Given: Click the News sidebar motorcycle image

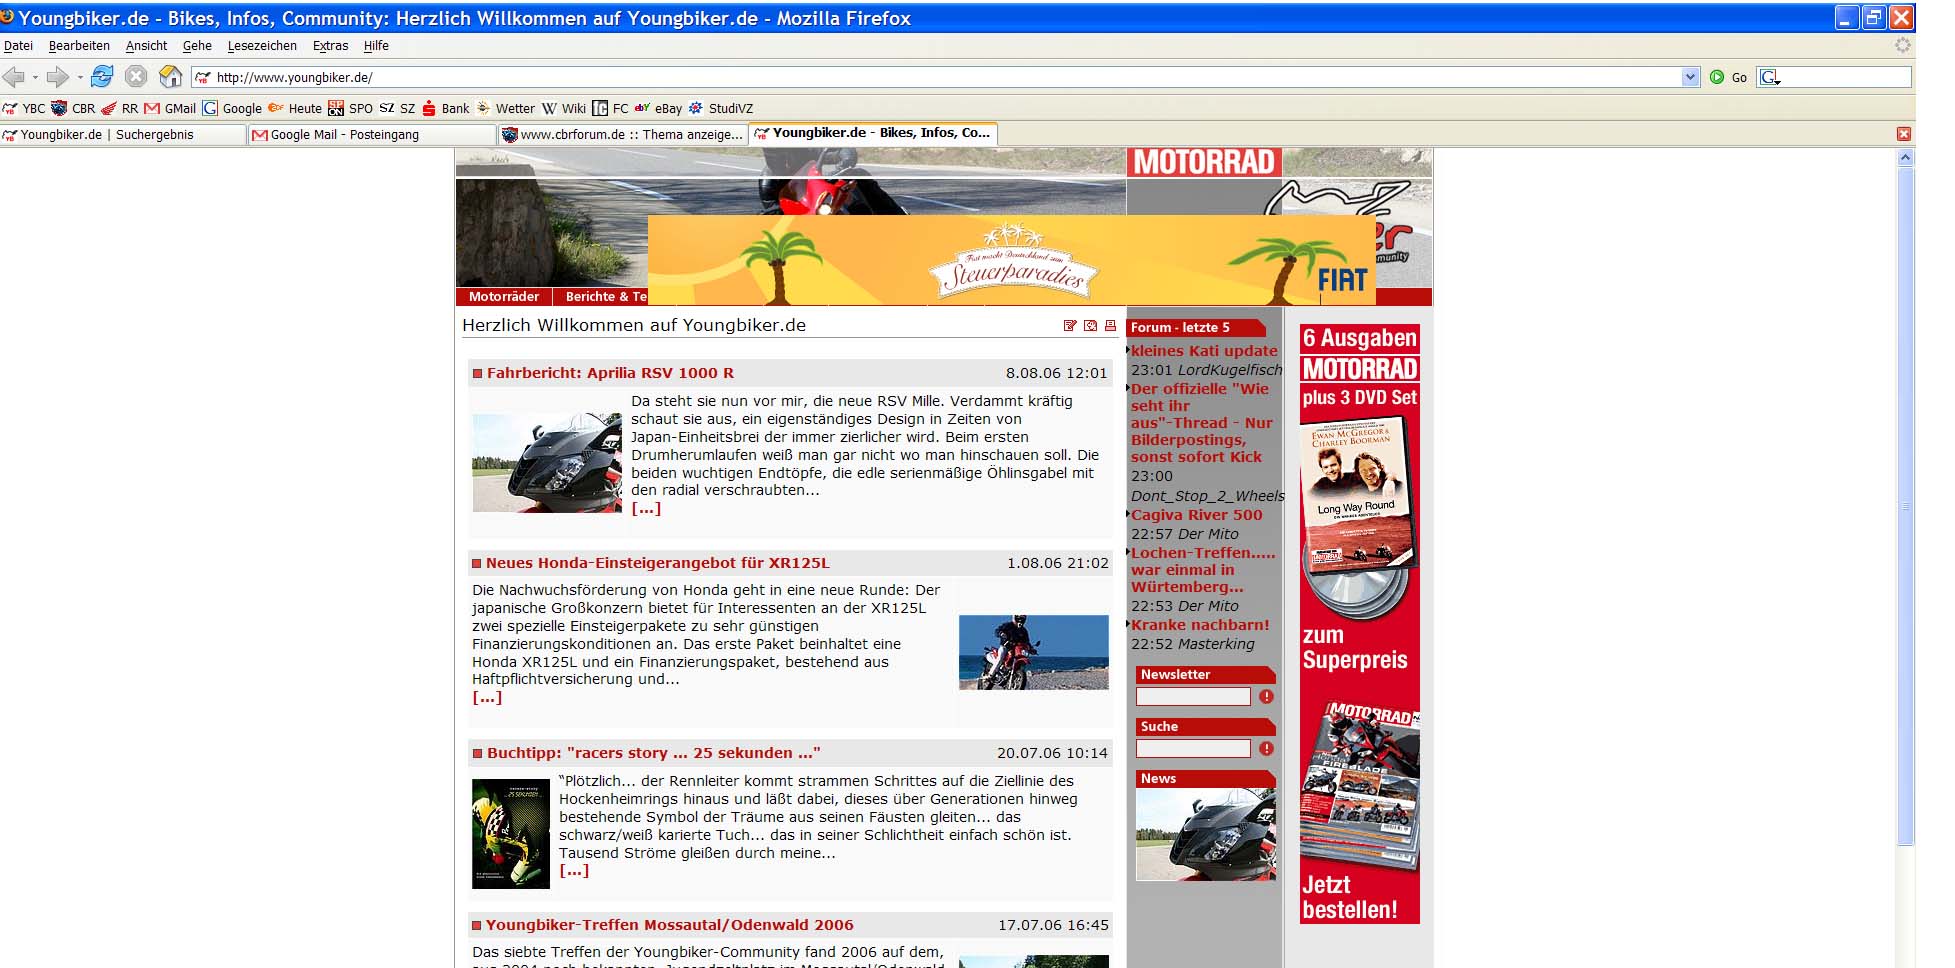Looking at the screenshot, I should (1206, 834).
